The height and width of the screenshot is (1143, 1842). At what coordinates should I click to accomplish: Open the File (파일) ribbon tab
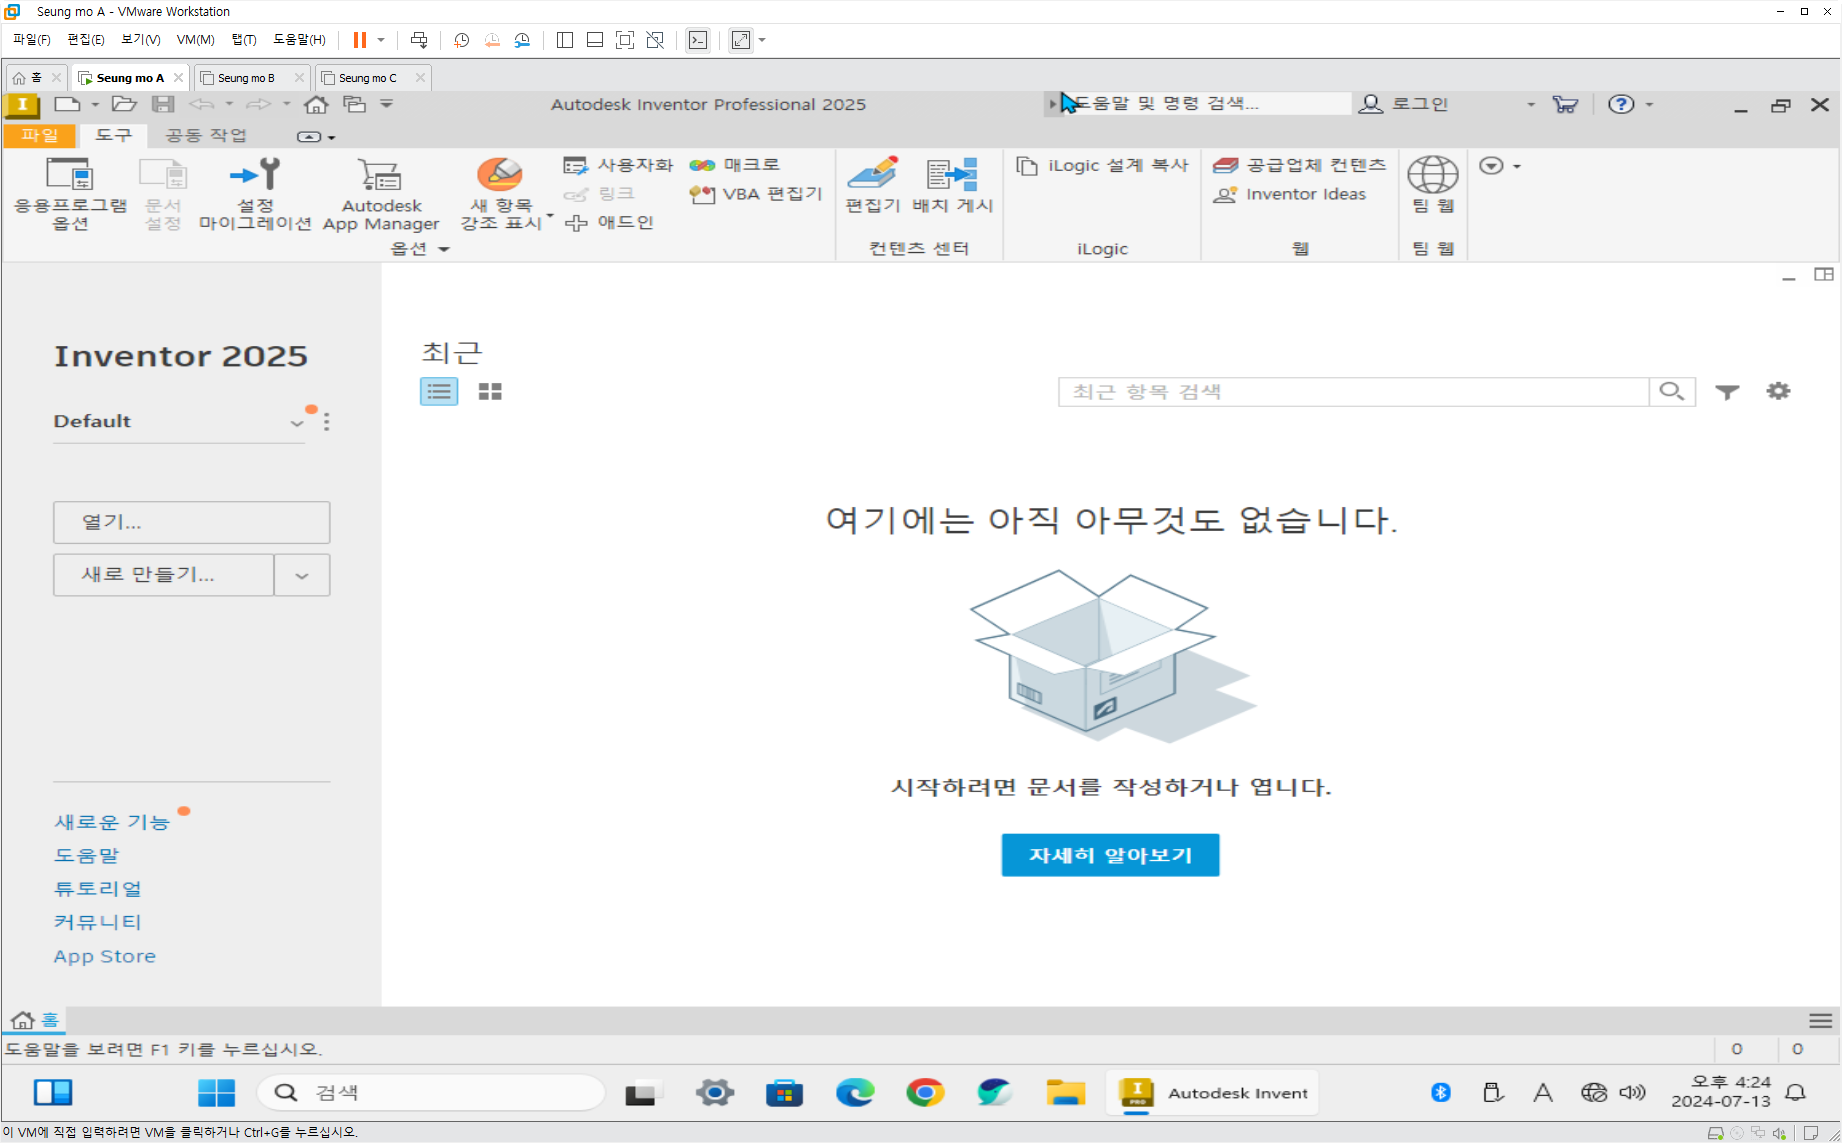39,135
